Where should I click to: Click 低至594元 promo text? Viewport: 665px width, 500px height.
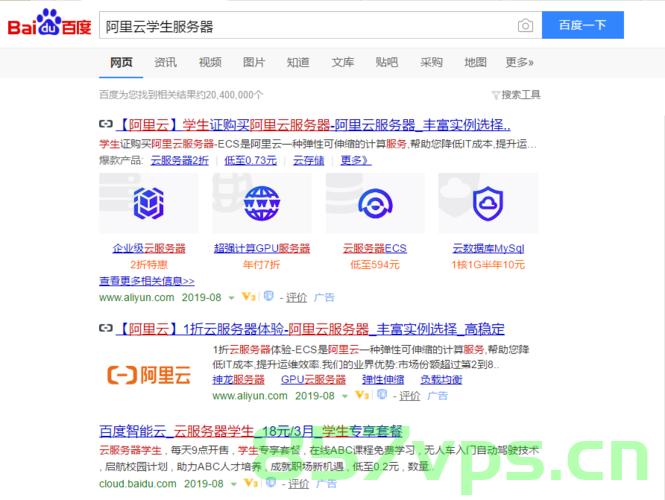pos(375,265)
